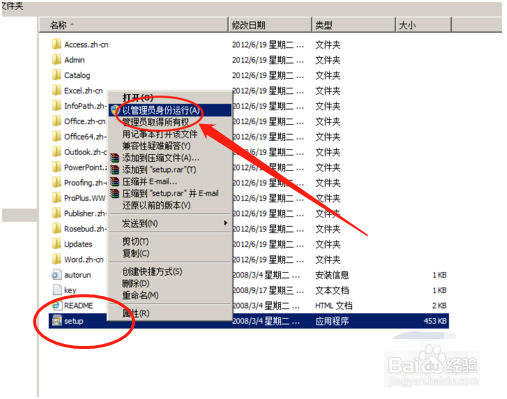The height and width of the screenshot is (399, 507).
Task: Click the Access.zh-cn folder icon
Action: tap(57, 44)
